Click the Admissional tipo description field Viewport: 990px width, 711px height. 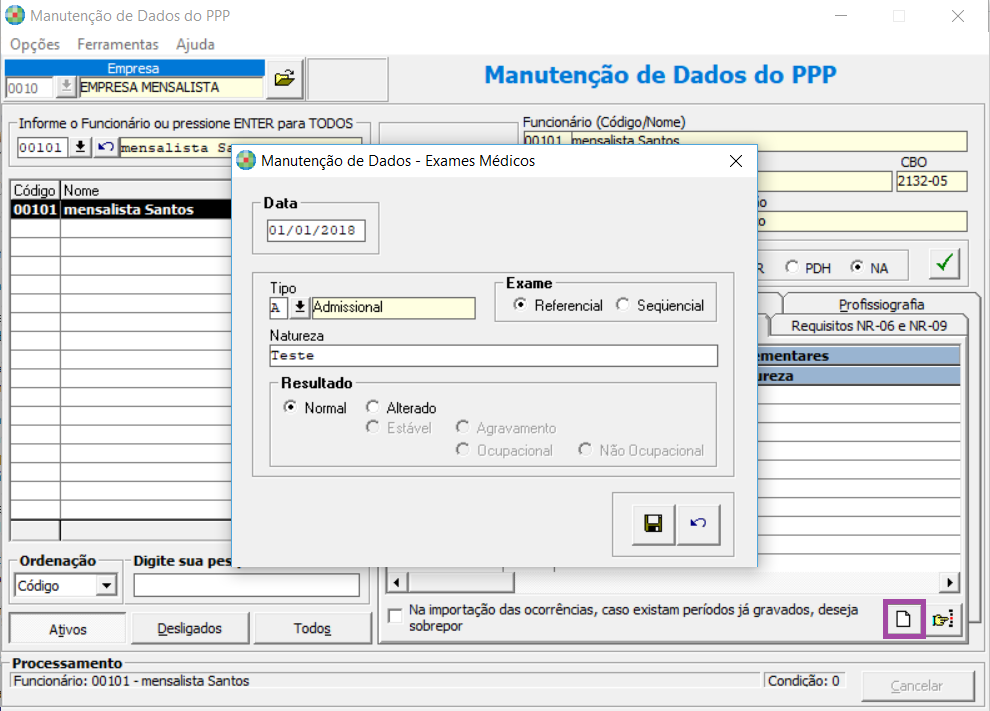[393, 308]
